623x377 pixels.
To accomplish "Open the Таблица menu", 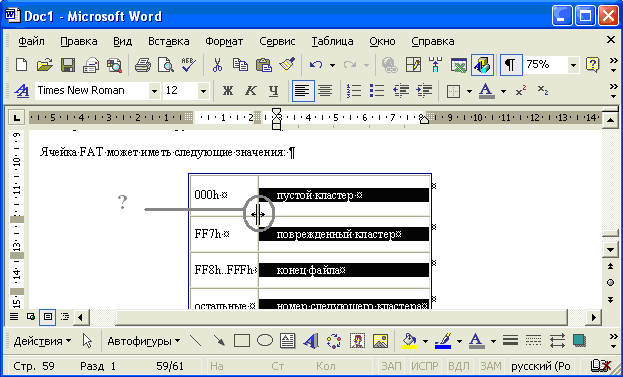I will coord(332,41).
